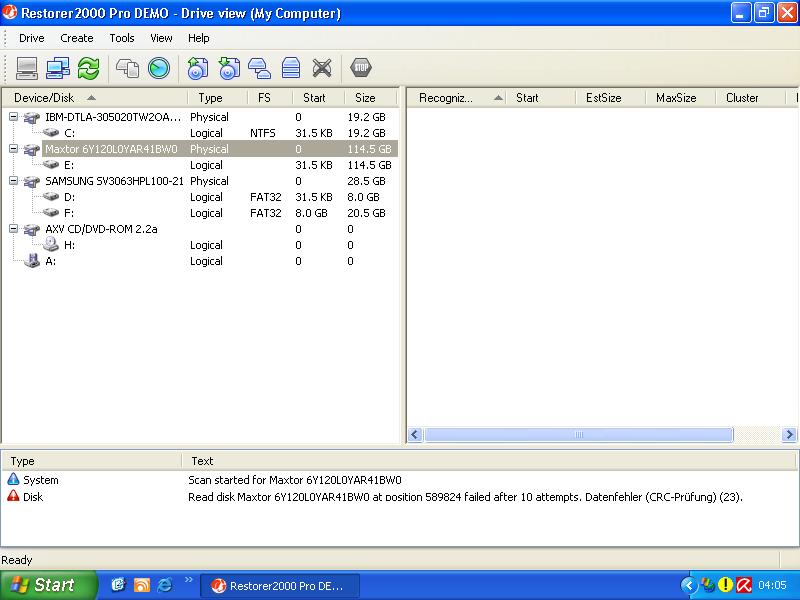Click the create virtual volume set icon
Image resolution: width=800 pixels, height=600 pixels.
pyautogui.click(x=291, y=68)
